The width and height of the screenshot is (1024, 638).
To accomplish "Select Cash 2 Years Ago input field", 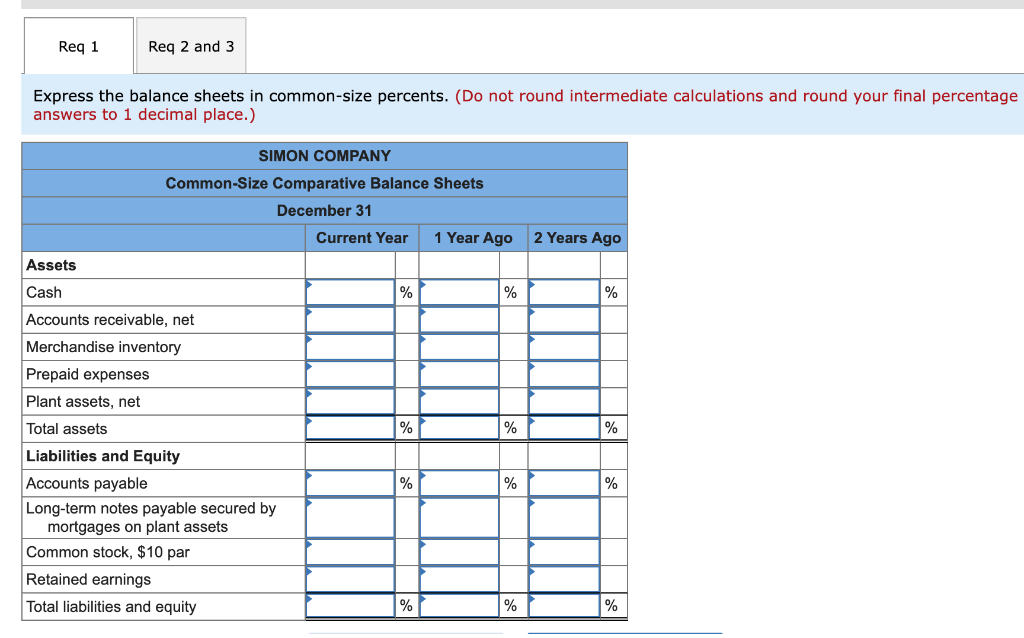I will click(564, 293).
